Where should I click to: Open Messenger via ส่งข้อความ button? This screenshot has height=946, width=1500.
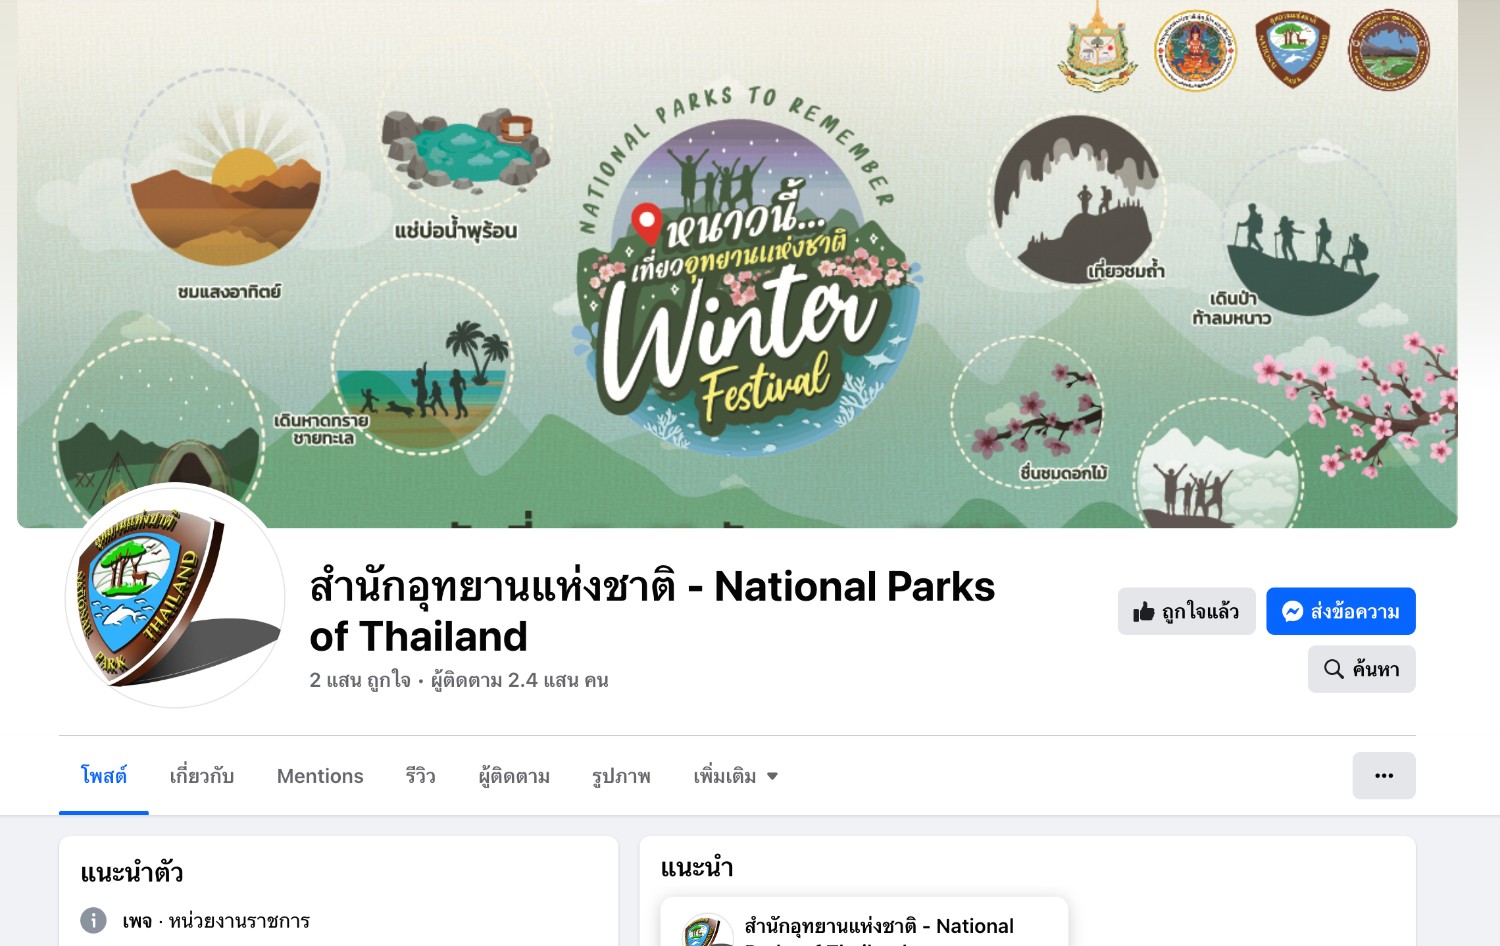click(1340, 611)
